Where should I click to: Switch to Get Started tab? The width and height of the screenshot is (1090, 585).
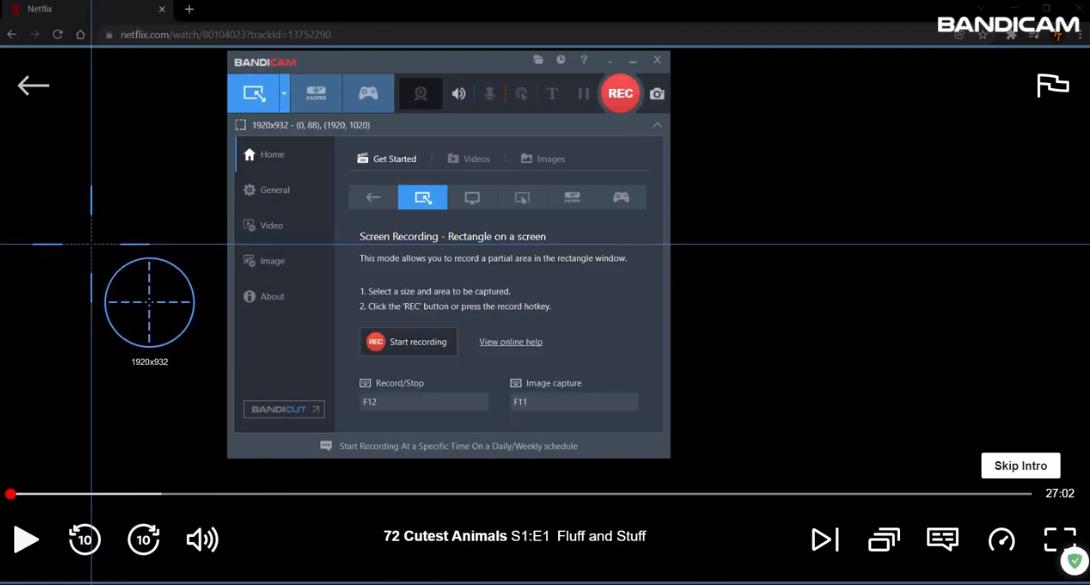pyautogui.click(x=387, y=158)
